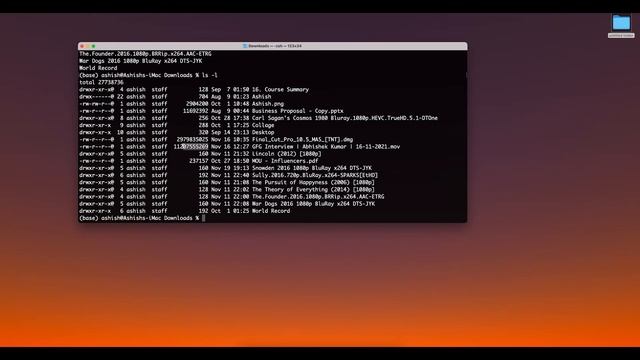Viewport: 640px width, 360px height.
Task: Click the highlighted file size '11207555269'
Action: 191,147
